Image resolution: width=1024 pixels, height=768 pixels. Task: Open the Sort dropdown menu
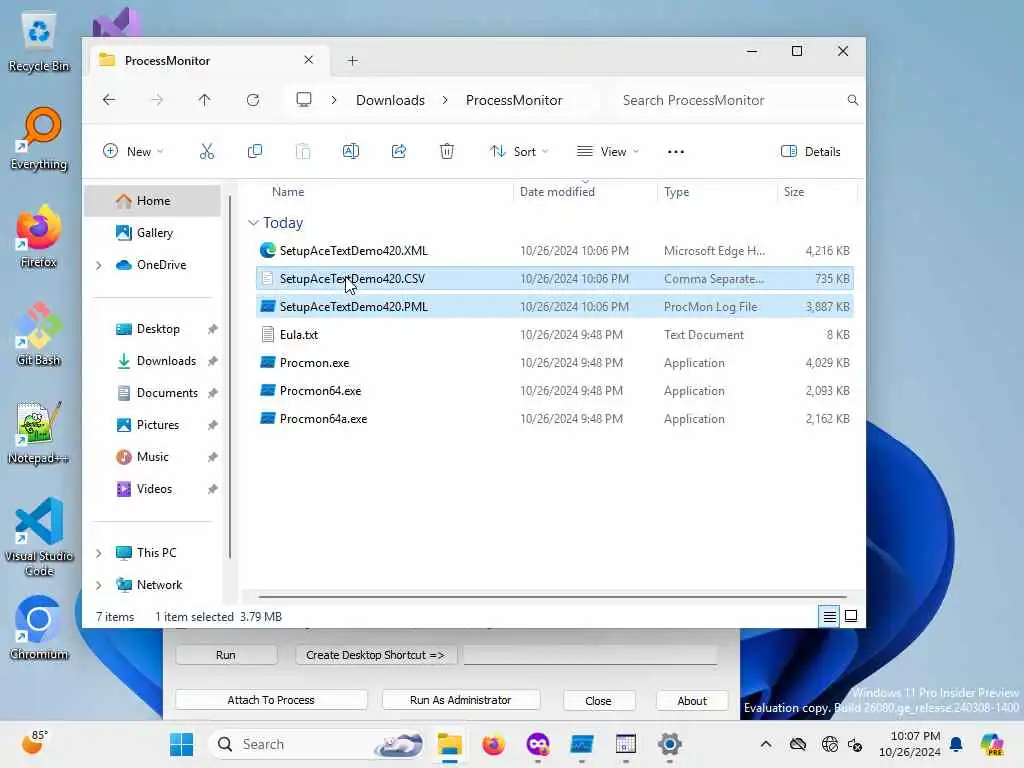[519, 152]
